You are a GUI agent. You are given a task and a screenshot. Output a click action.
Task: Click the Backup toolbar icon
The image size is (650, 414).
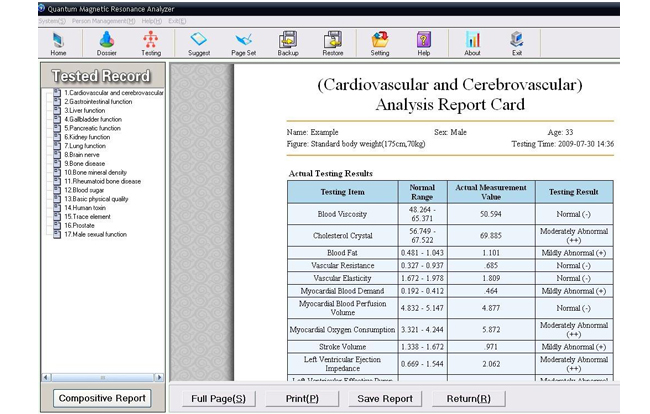click(288, 44)
